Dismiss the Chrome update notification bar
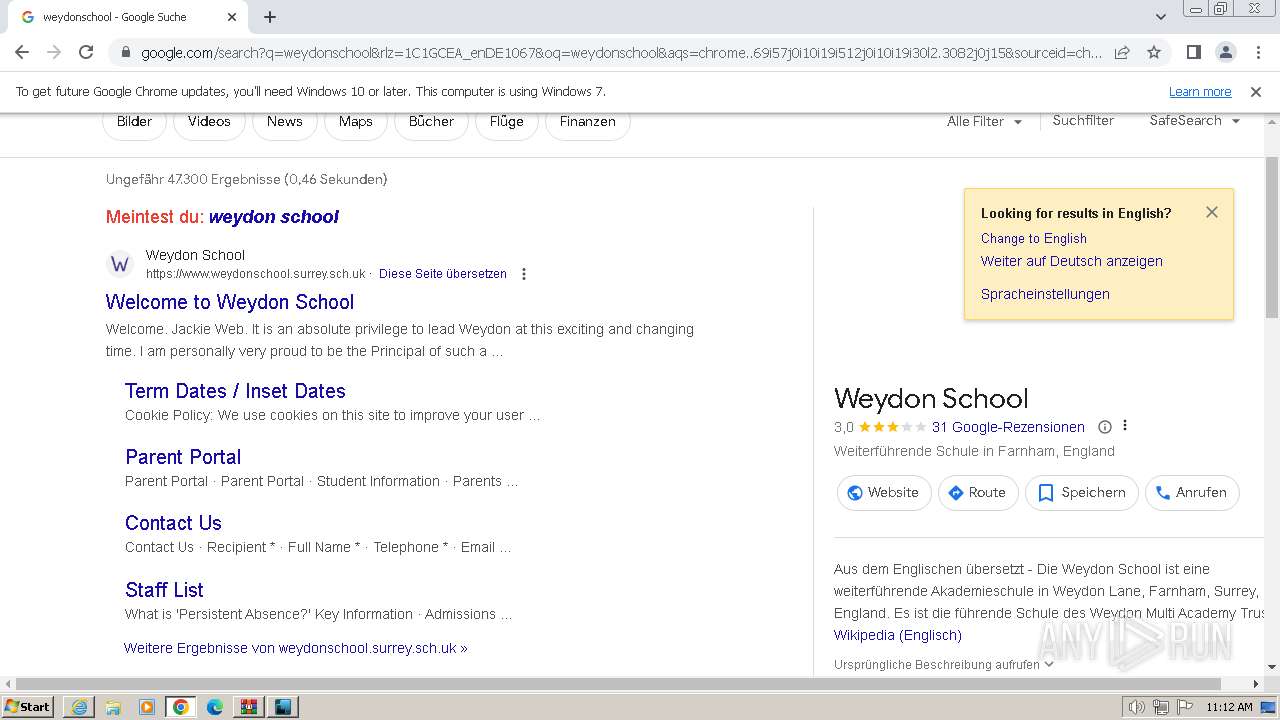Image resolution: width=1280 pixels, height=720 pixels. [1256, 91]
